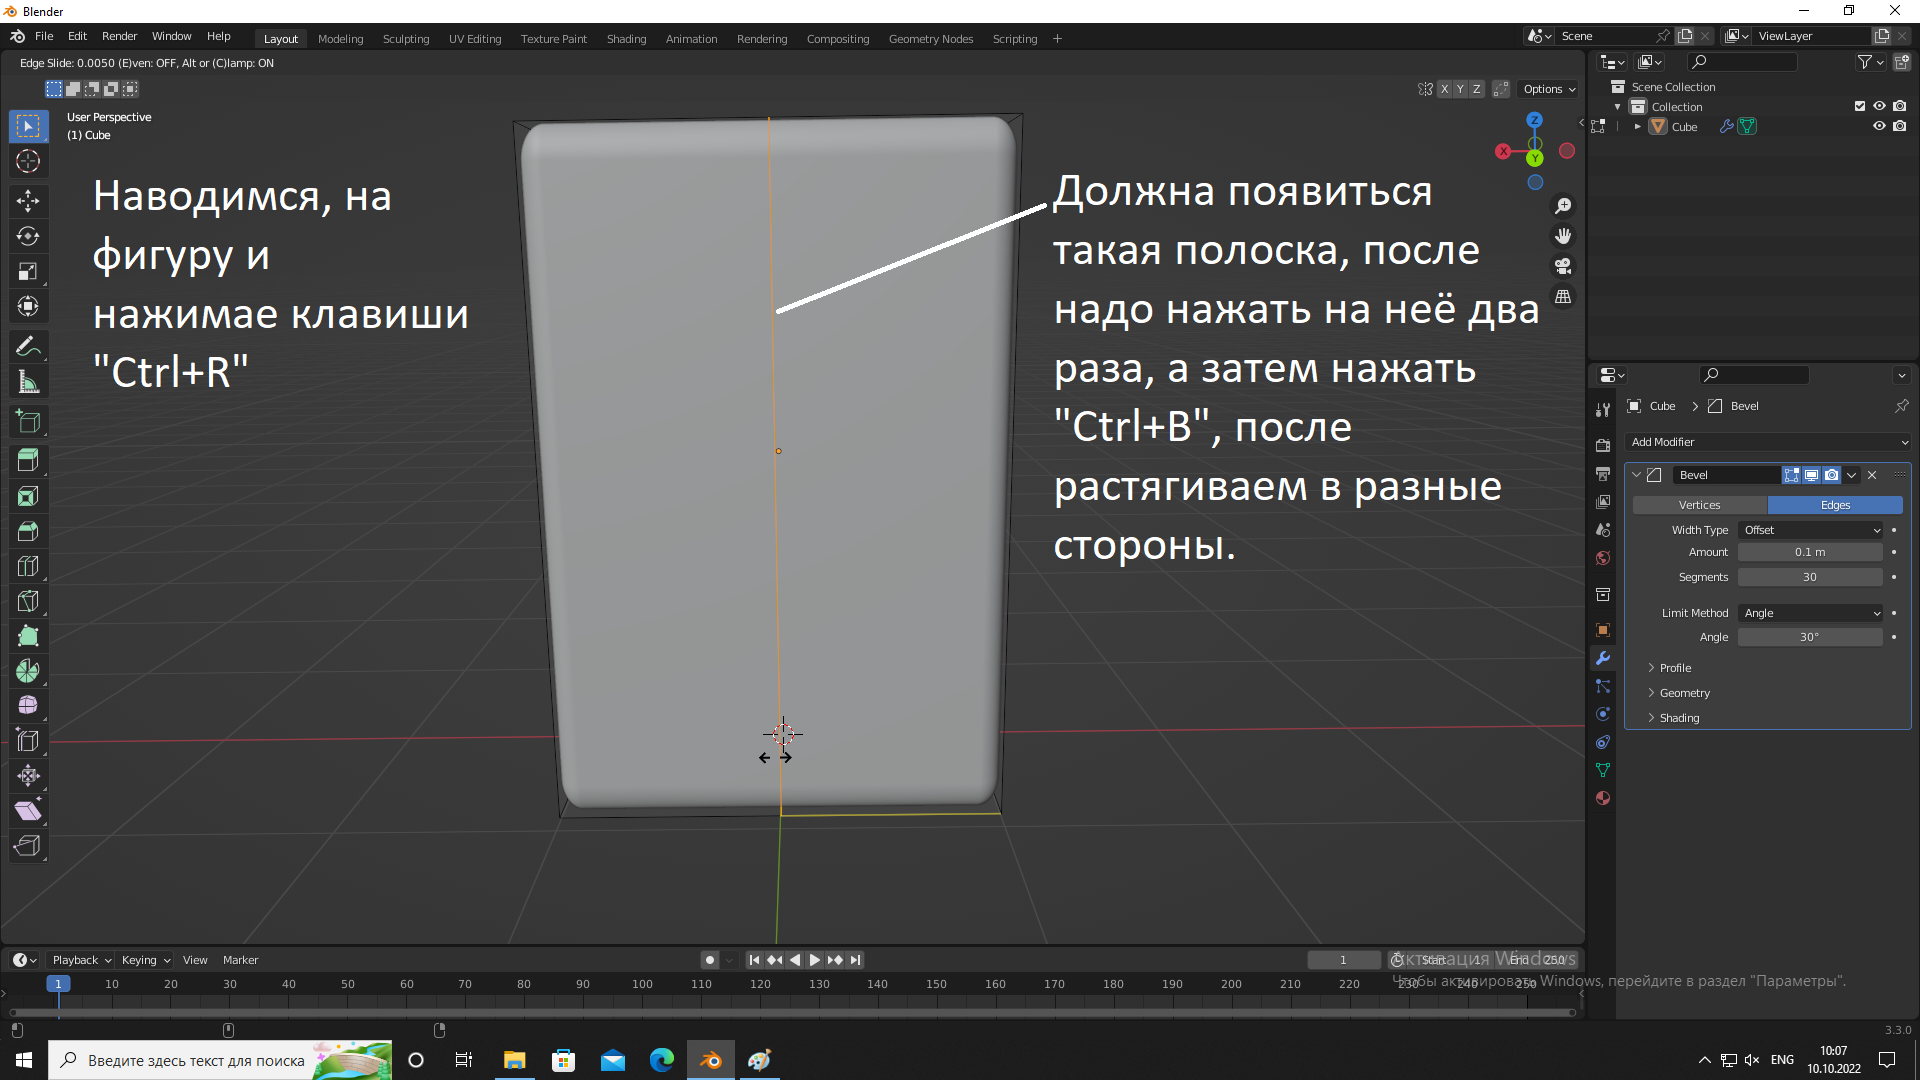Select the Scale tool
1920x1080 pixels.
point(28,271)
